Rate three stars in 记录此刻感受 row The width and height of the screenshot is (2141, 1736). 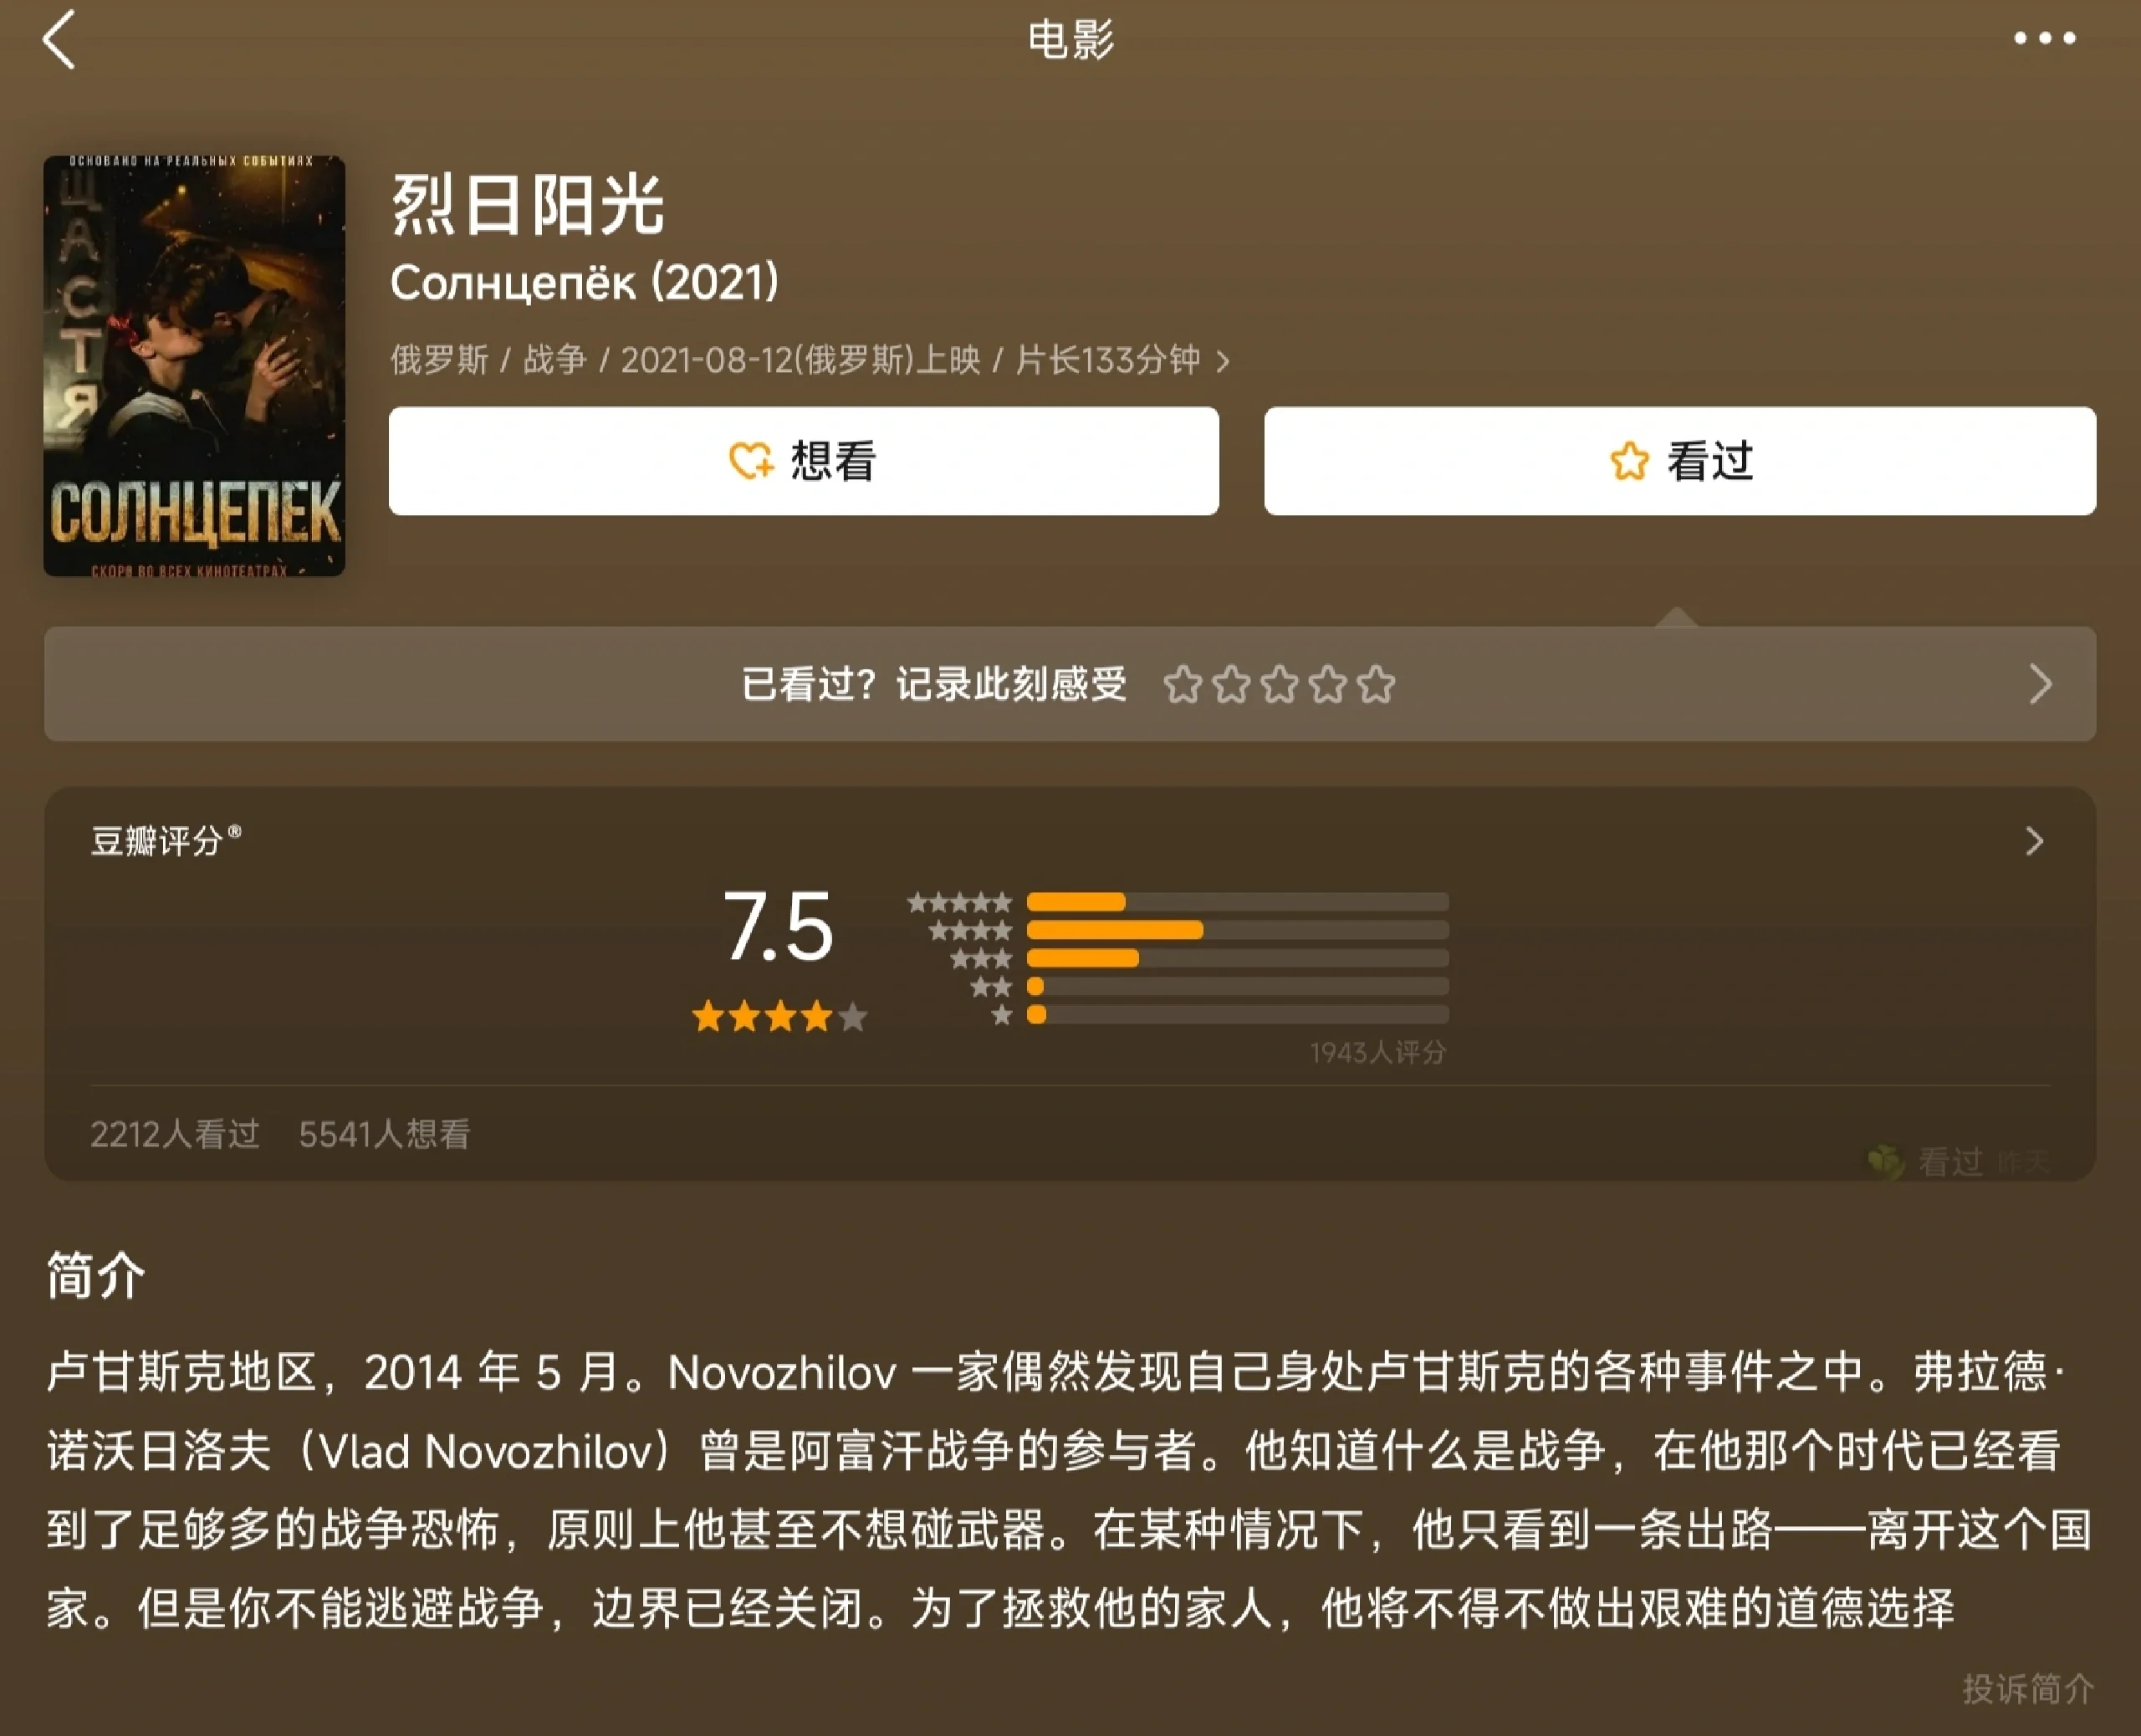click(1279, 685)
